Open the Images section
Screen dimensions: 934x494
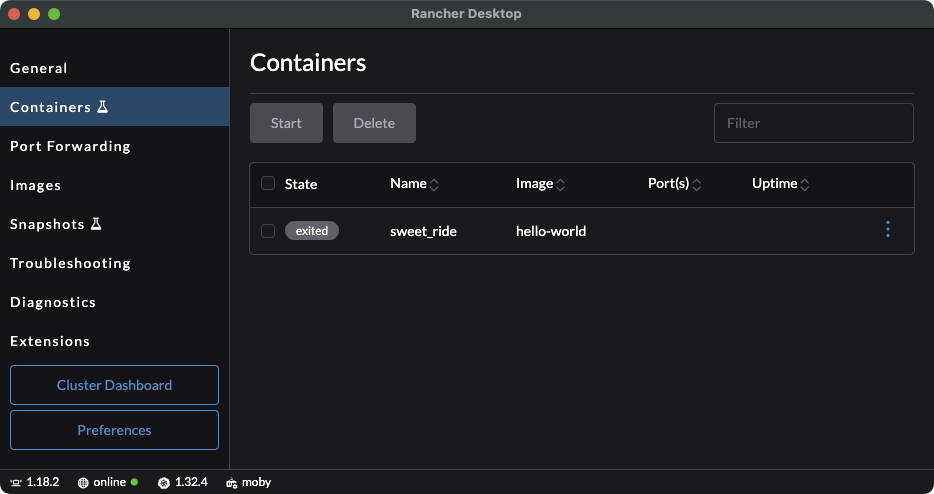pyautogui.click(x=114, y=185)
